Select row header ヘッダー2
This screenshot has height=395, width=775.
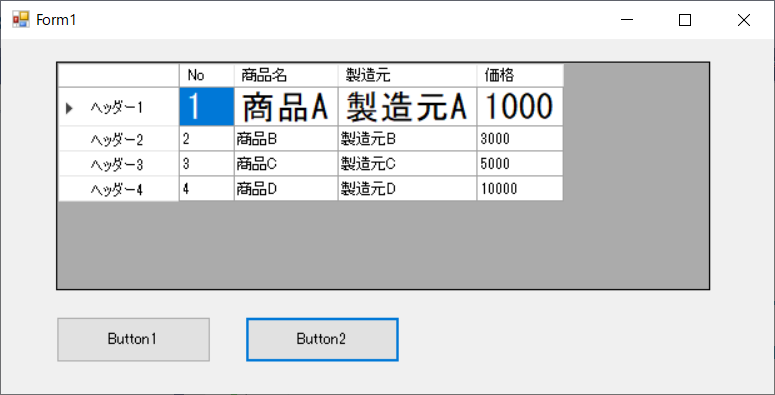click(x=119, y=139)
